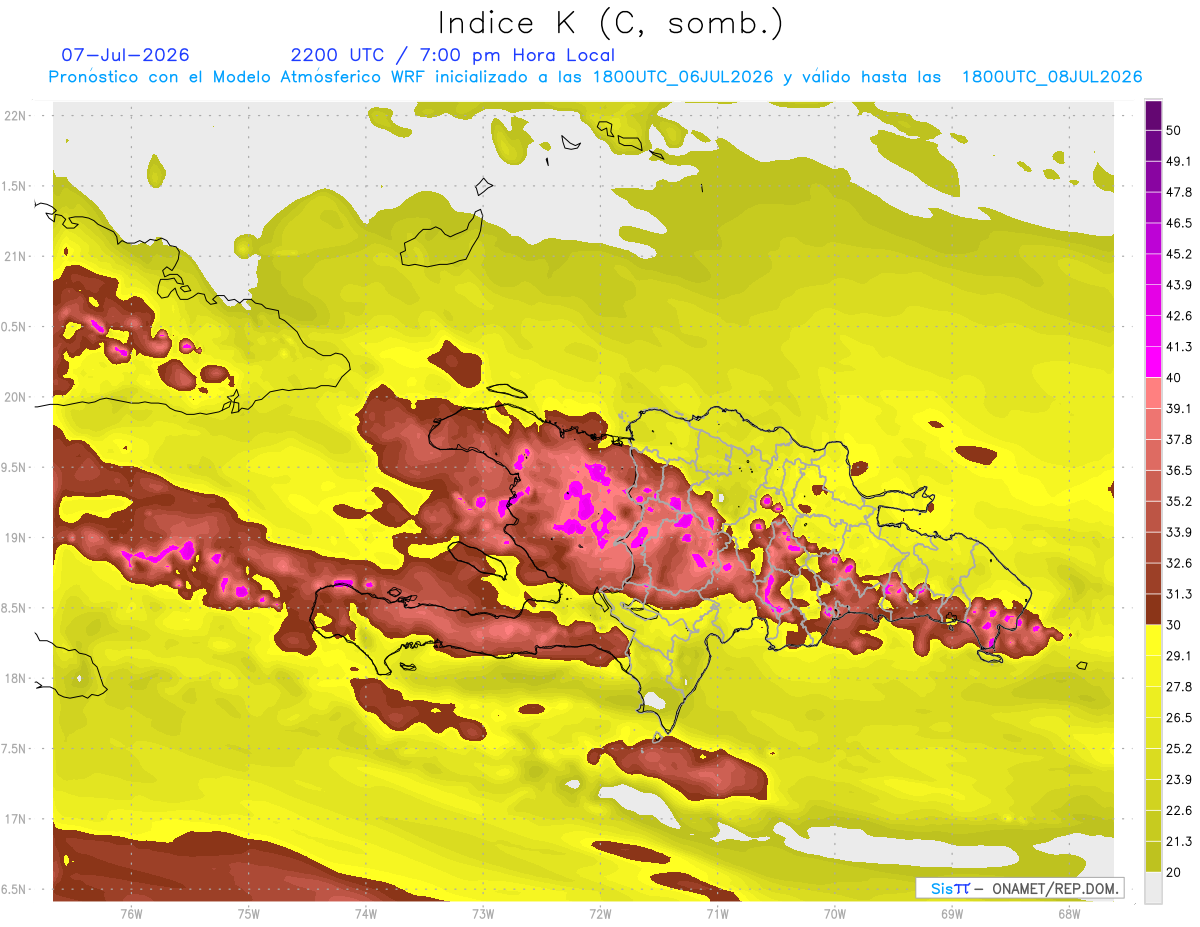Click the '19N' latitude label

click(x=17, y=537)
